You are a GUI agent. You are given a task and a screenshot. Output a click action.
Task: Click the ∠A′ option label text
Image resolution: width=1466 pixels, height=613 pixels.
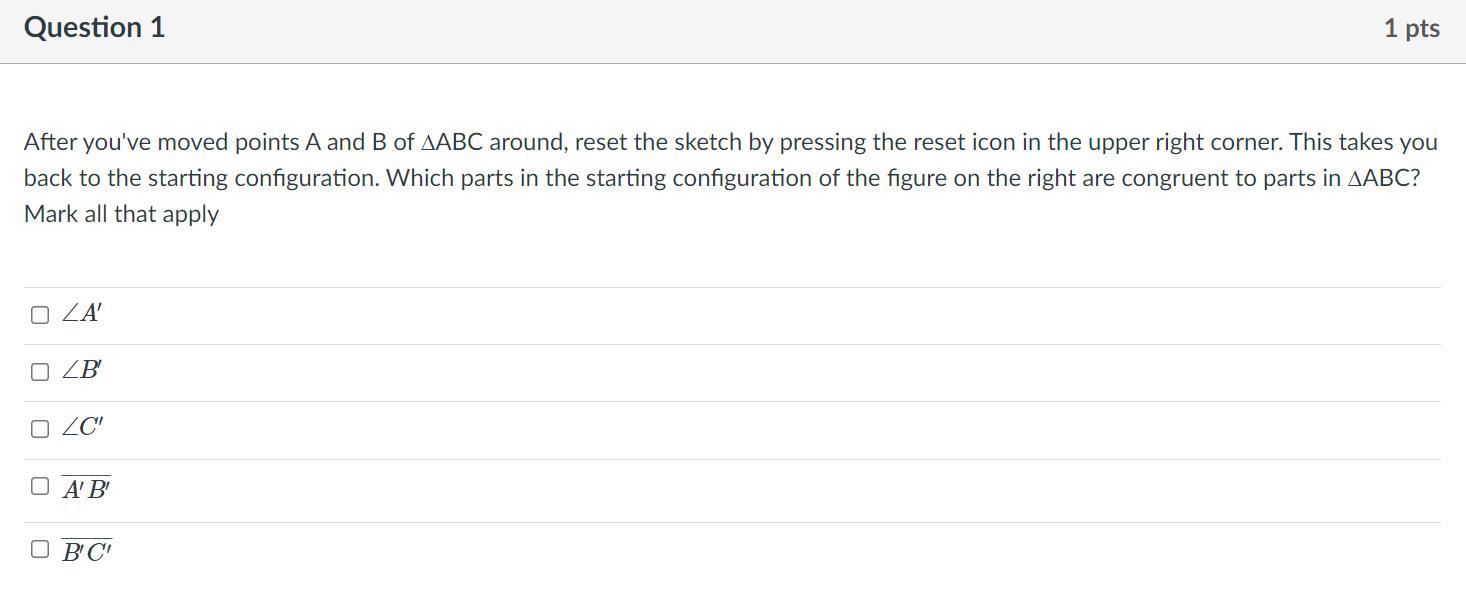click(82, 314)
